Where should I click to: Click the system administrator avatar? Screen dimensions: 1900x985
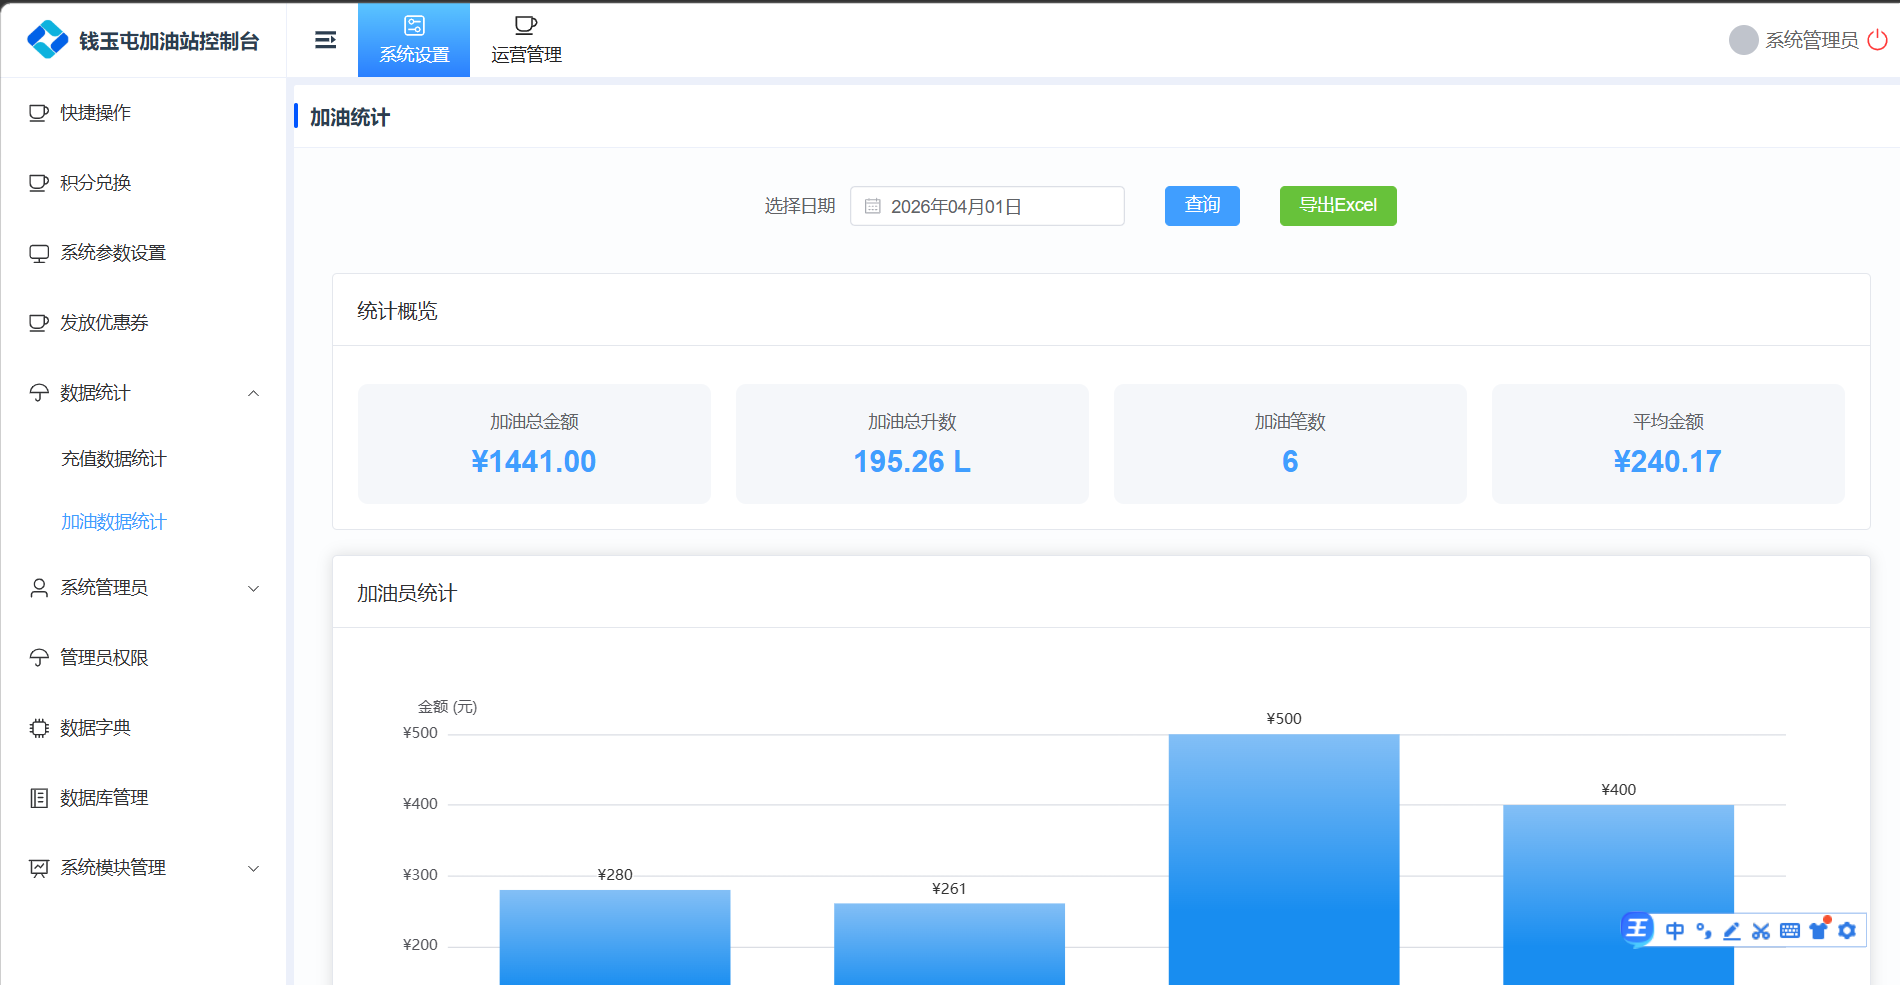[x=1743, y=40]
